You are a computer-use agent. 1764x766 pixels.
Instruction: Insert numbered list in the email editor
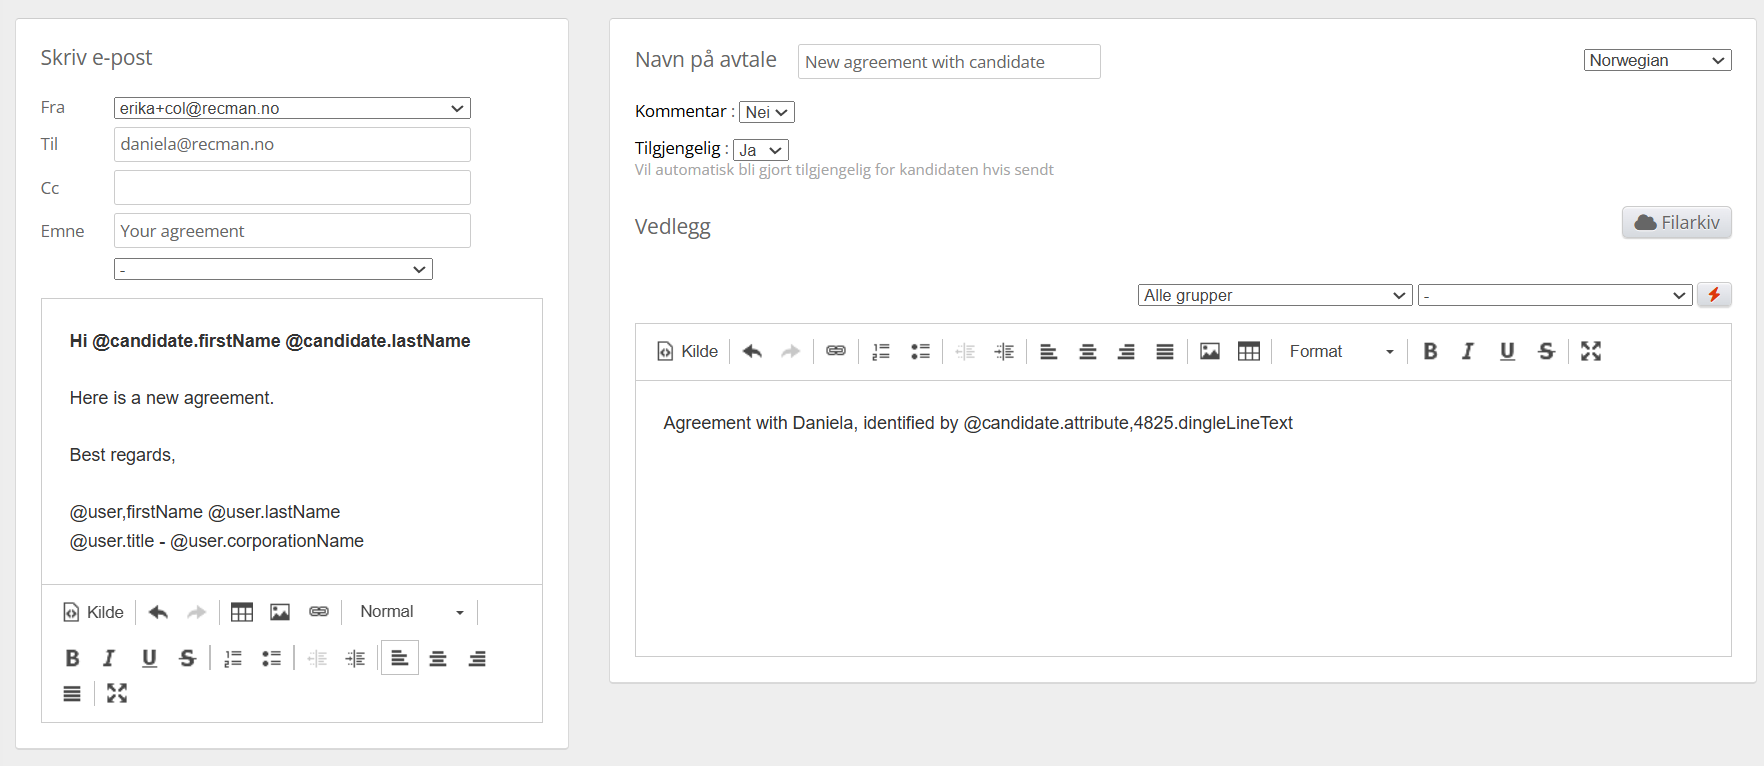pos(233,658)
